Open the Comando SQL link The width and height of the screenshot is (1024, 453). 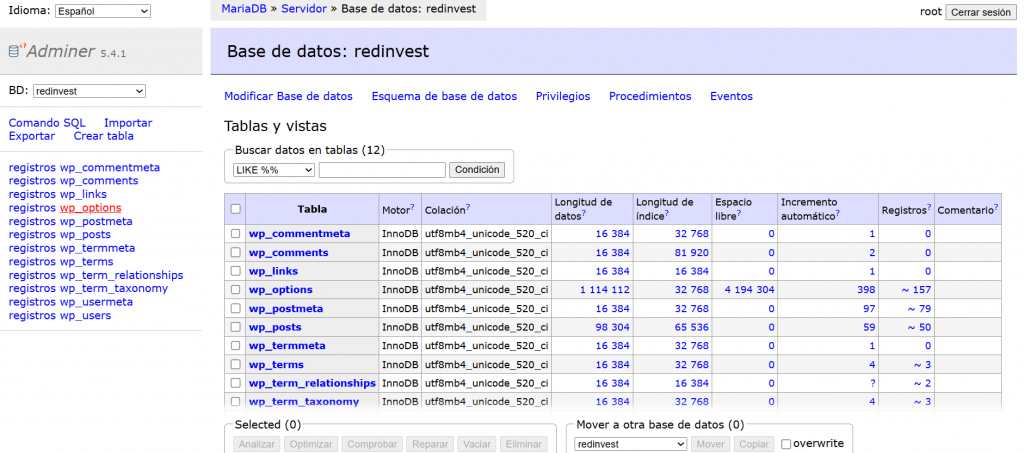(47, 122)
